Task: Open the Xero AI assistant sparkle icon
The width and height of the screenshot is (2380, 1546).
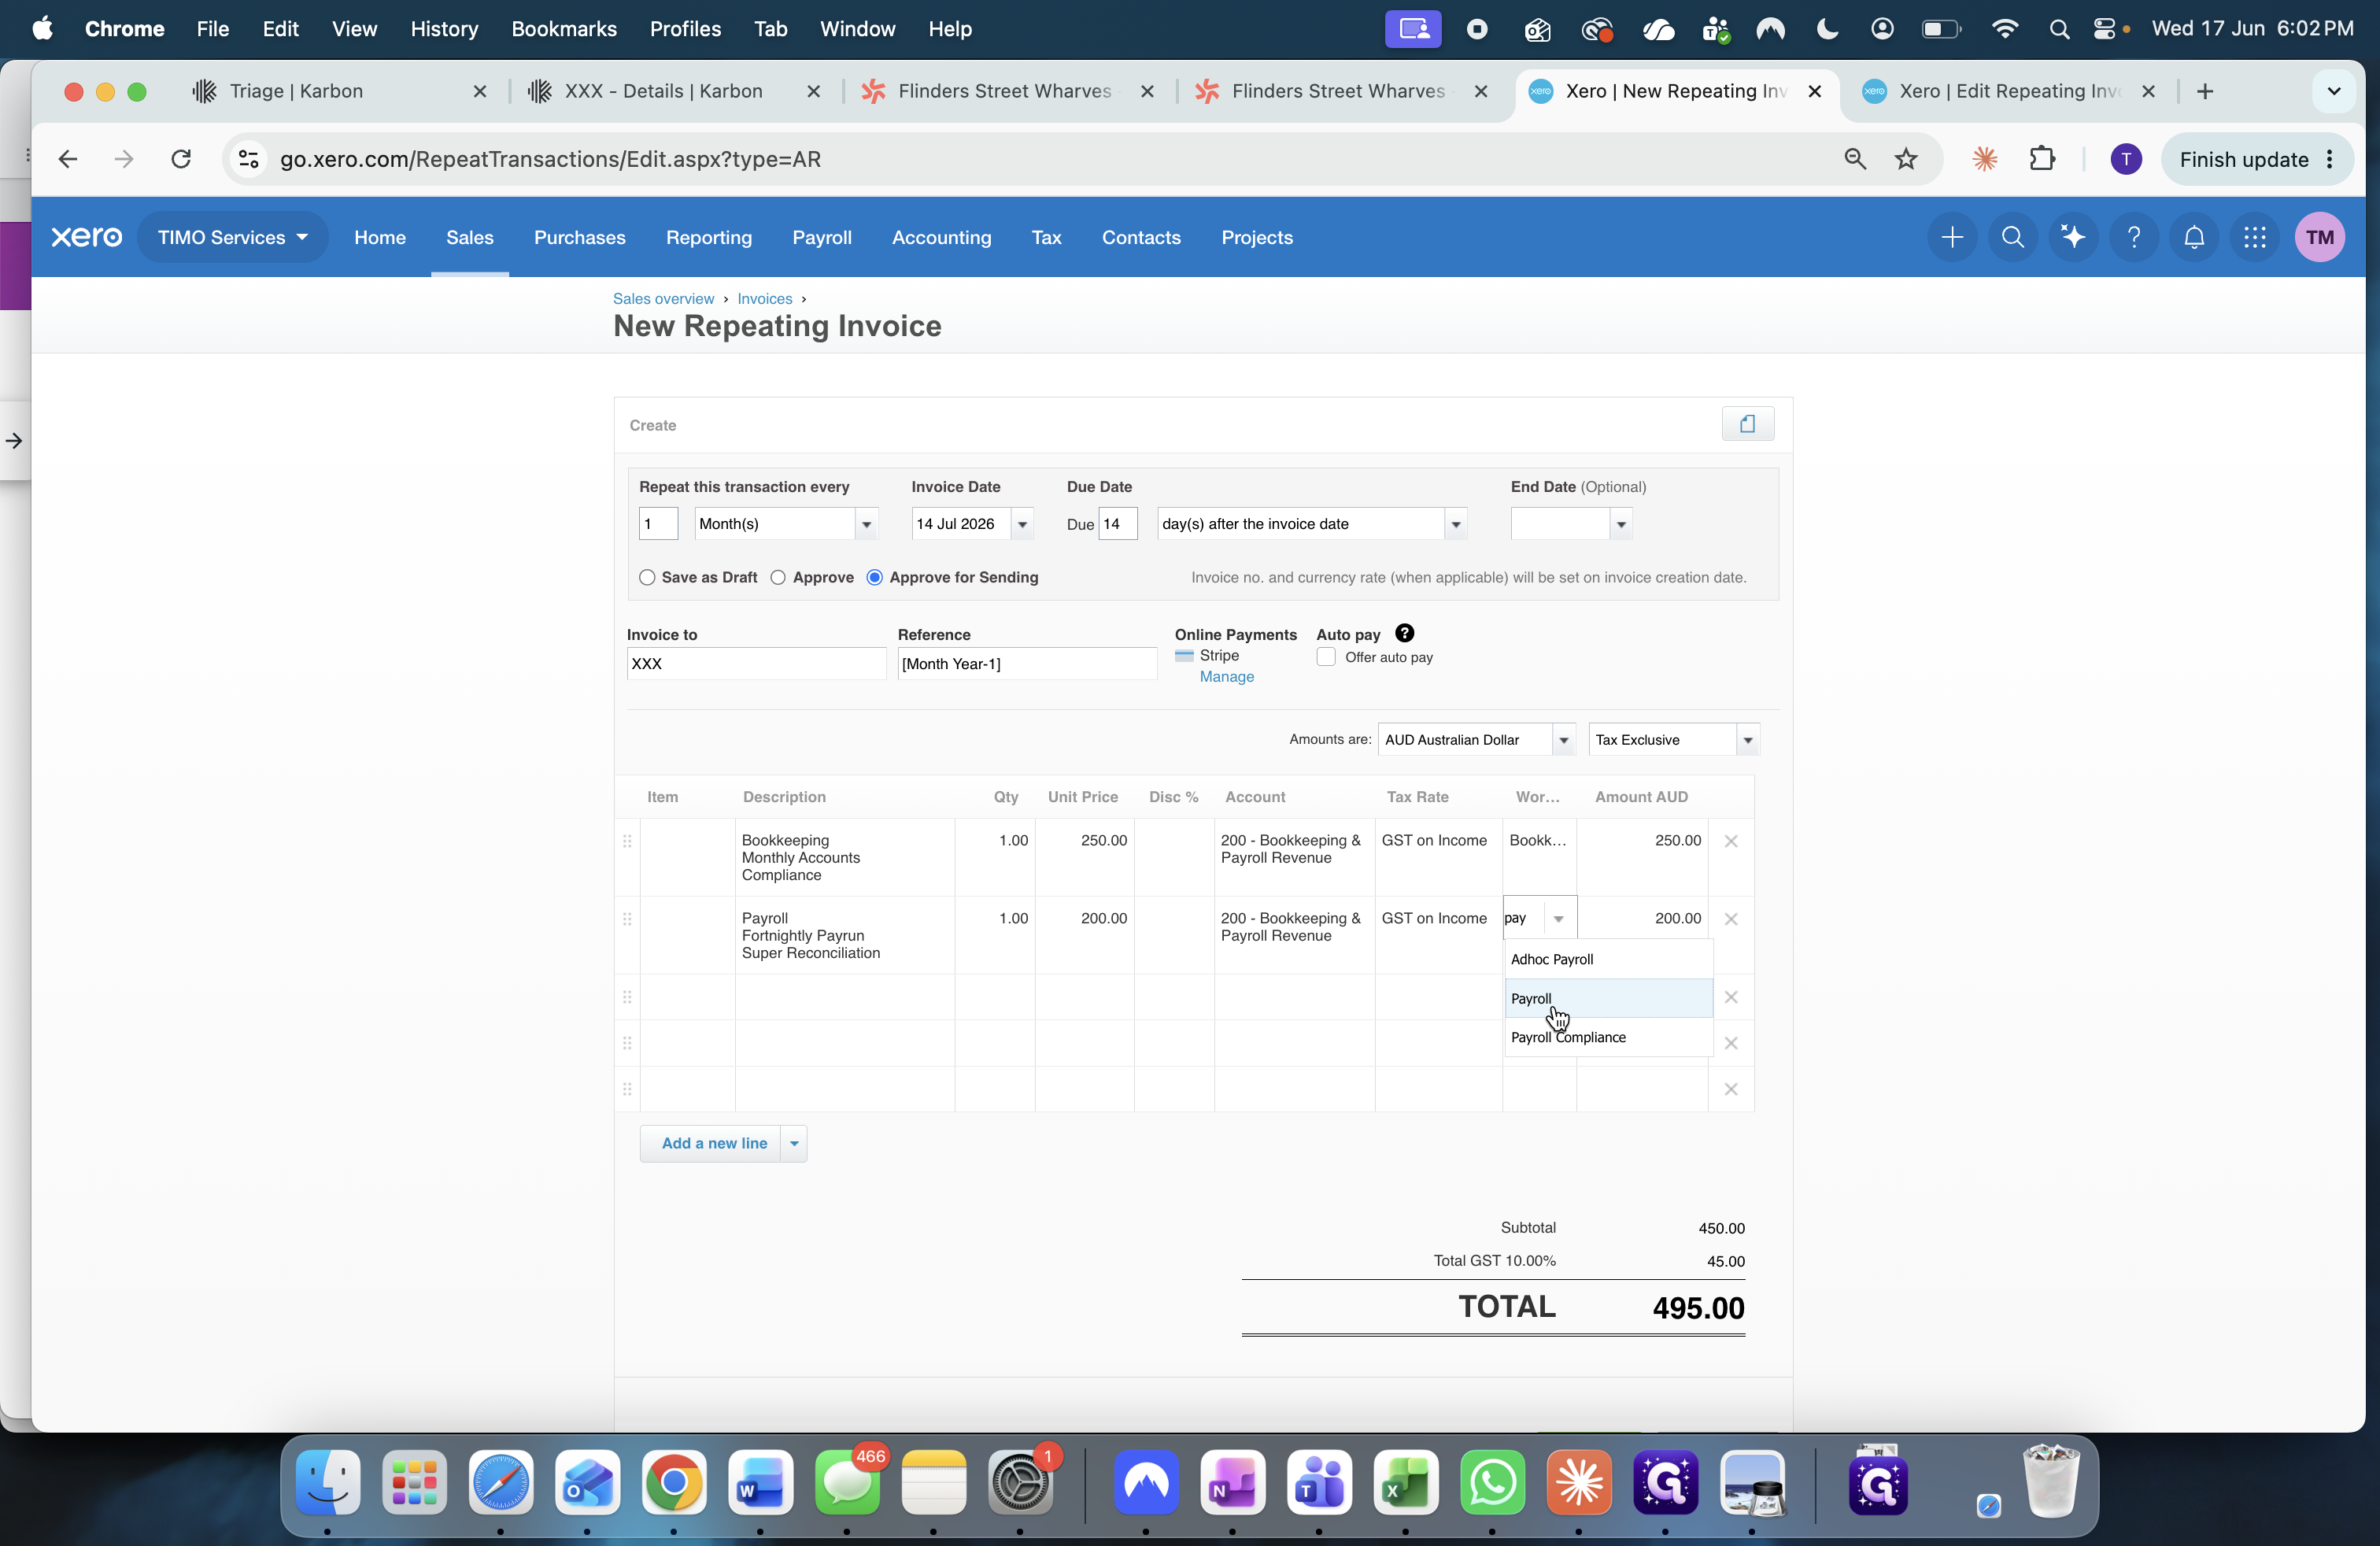Action: (x=2073, y=237)
